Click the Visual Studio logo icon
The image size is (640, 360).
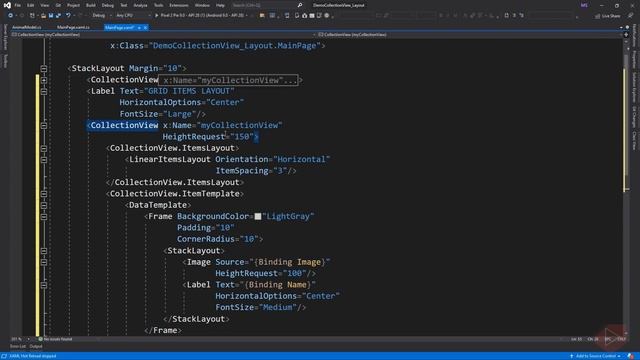point(7,5)
